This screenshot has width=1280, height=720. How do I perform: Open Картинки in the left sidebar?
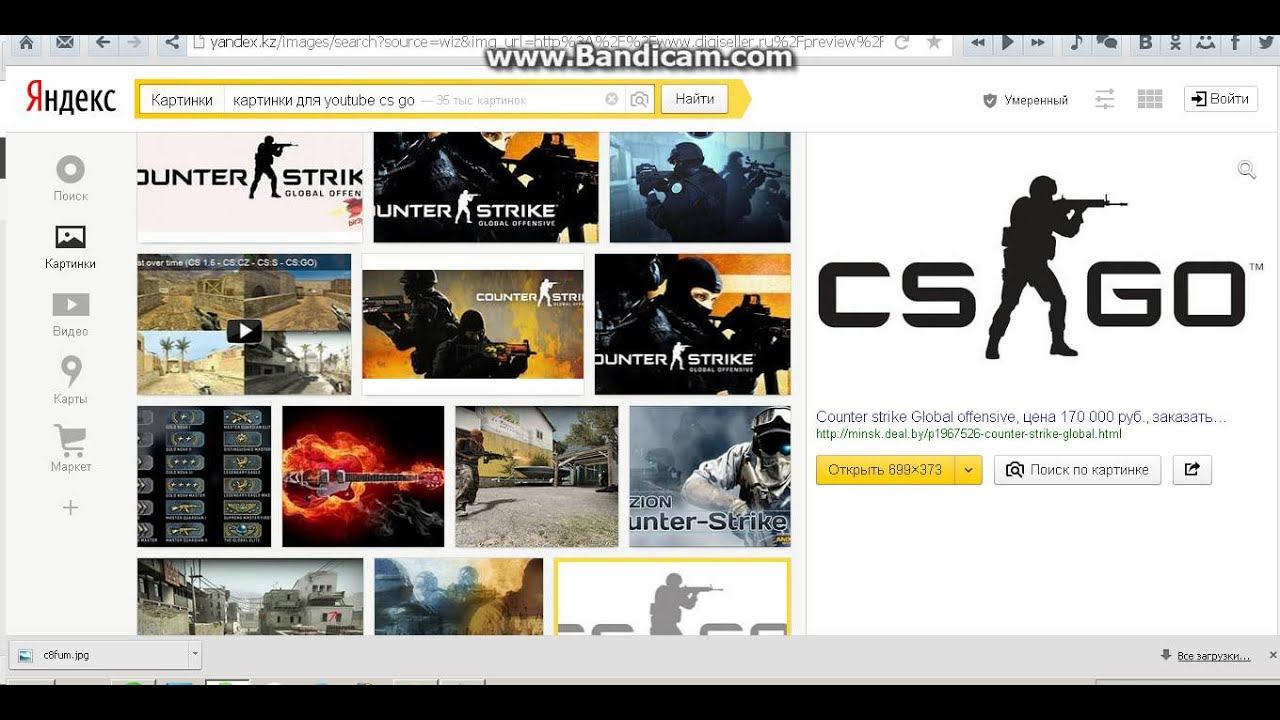[70, 247]
